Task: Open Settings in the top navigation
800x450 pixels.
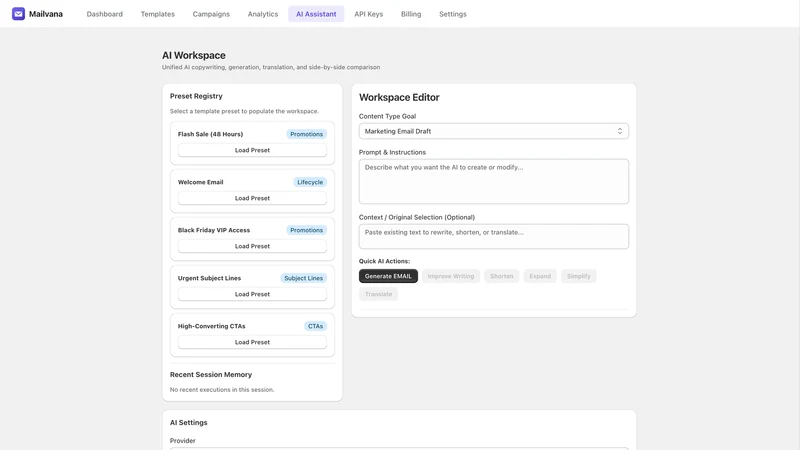Action: [453, 14]
